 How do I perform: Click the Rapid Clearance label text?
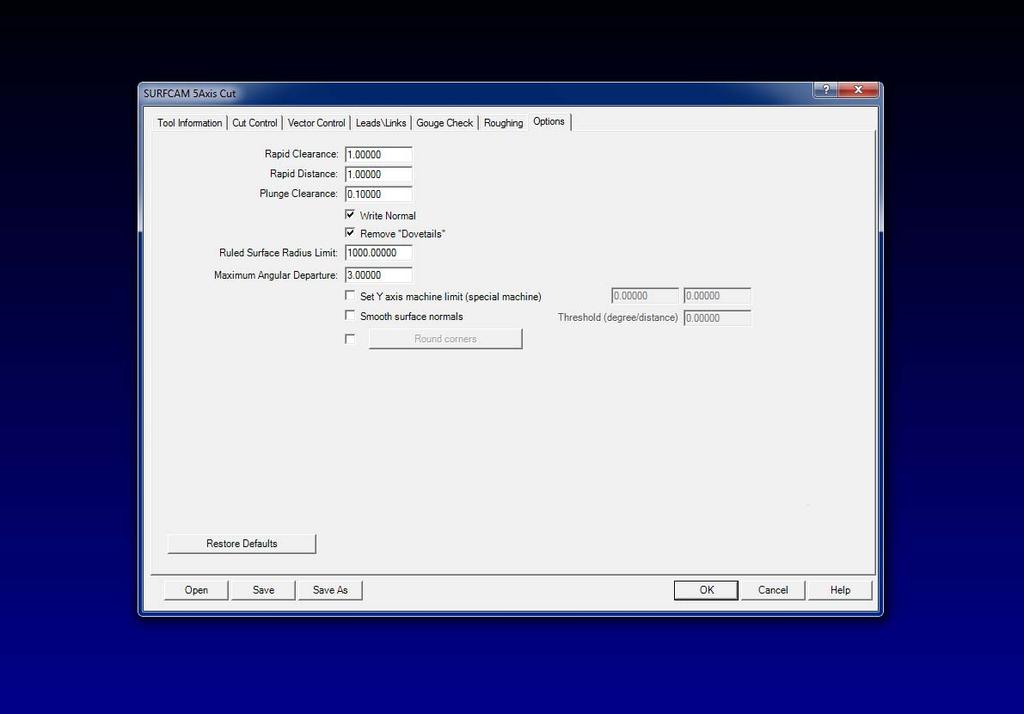click(301, 154)
